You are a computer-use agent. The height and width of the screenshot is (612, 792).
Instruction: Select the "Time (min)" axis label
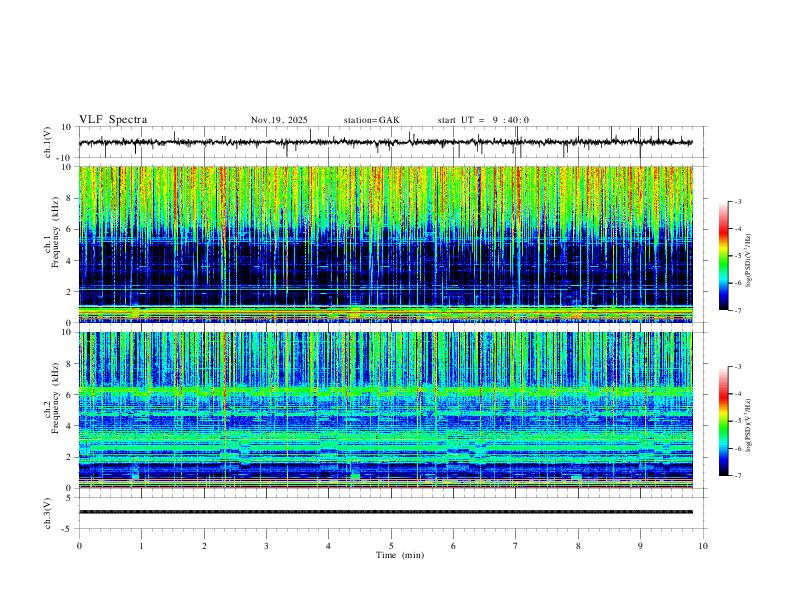pyautogui.click(x=400, y=555)
